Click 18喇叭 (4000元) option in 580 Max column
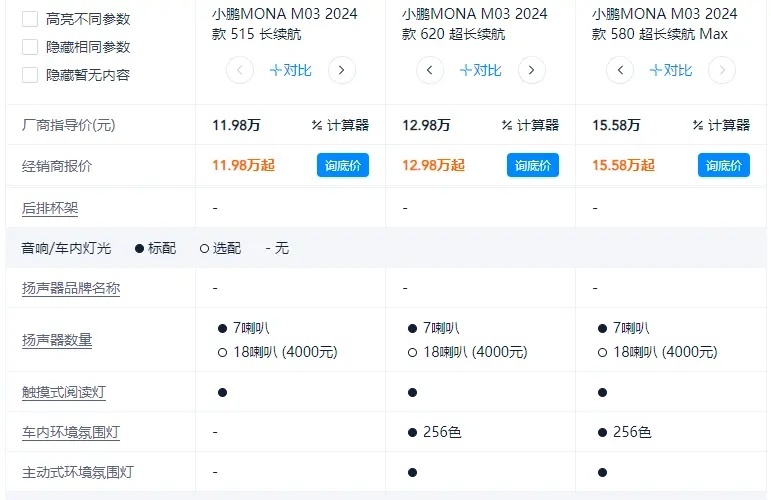The width and height of the screenshot is (771, 500). (x=658, y=352)
